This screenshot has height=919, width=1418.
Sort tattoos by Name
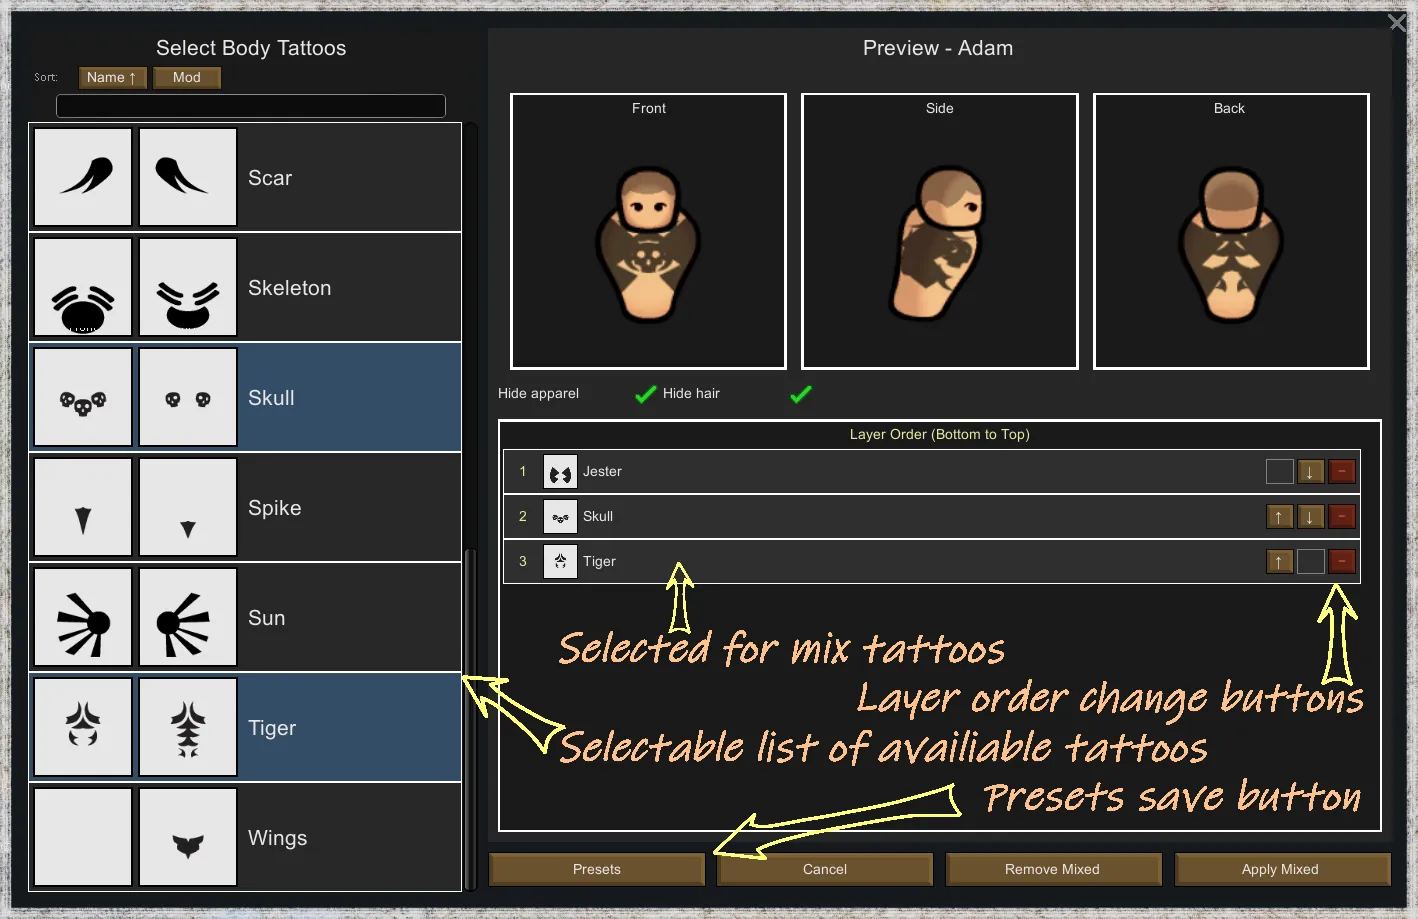point(112,77)
